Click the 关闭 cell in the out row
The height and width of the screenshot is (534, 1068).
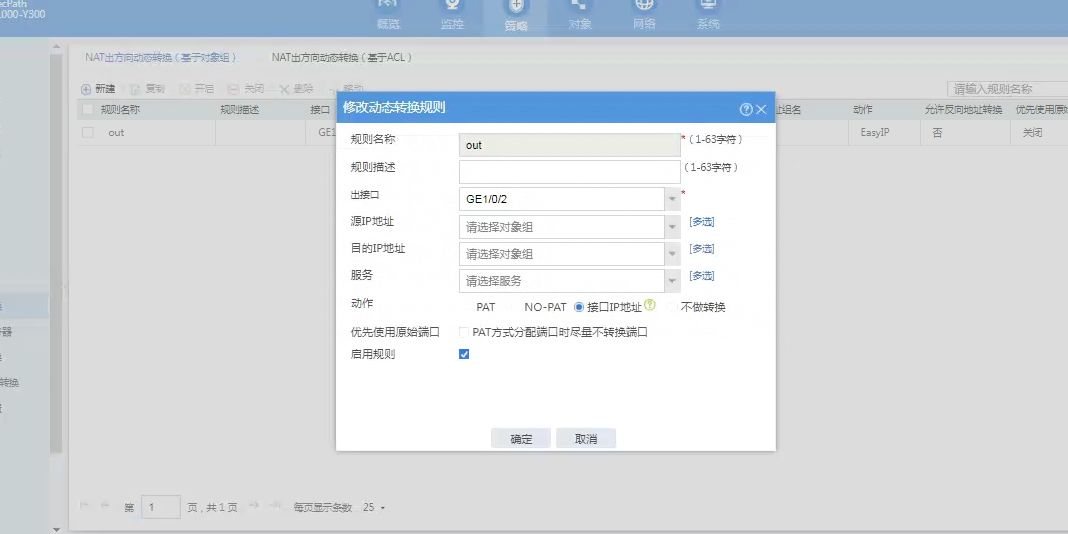pos(1033,133)
